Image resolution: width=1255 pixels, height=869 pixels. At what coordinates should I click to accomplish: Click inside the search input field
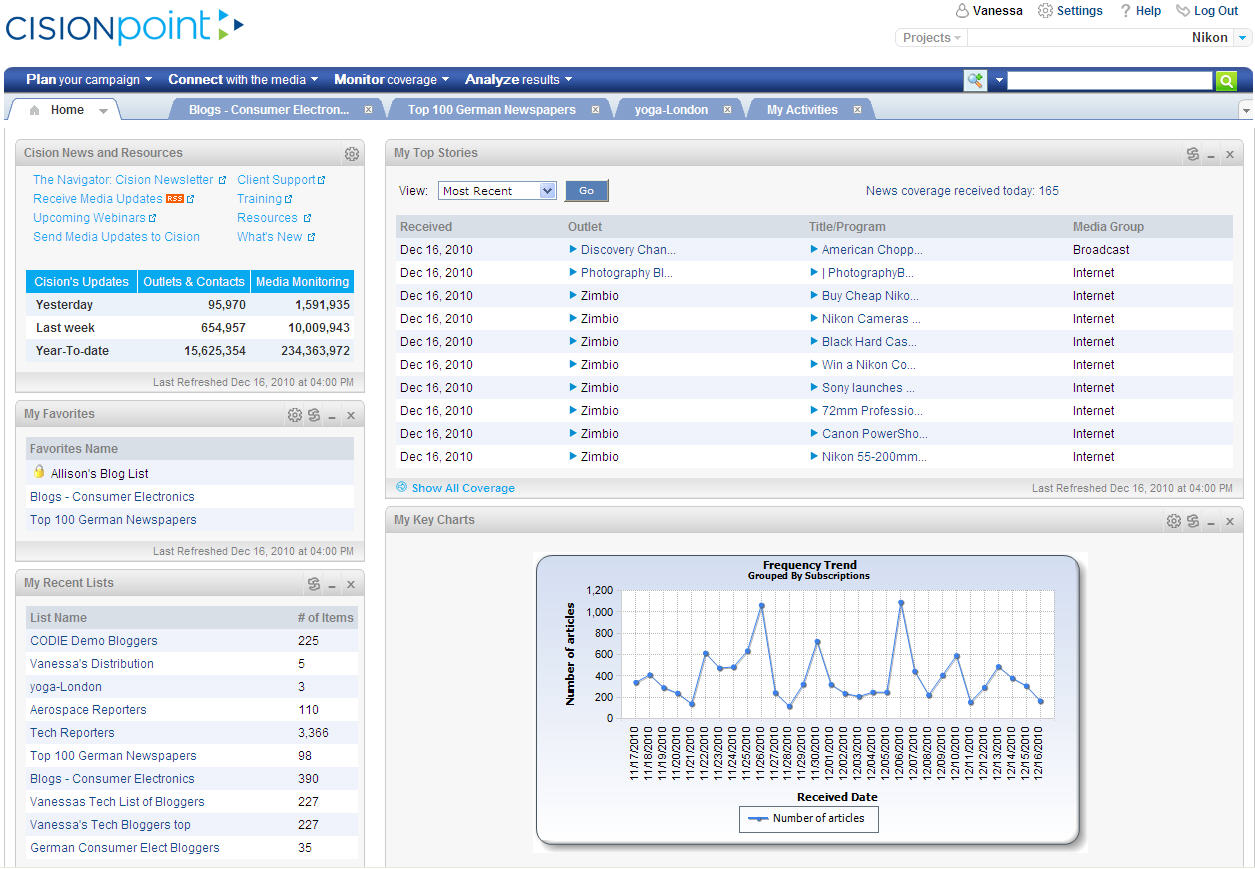(1110, 79)
